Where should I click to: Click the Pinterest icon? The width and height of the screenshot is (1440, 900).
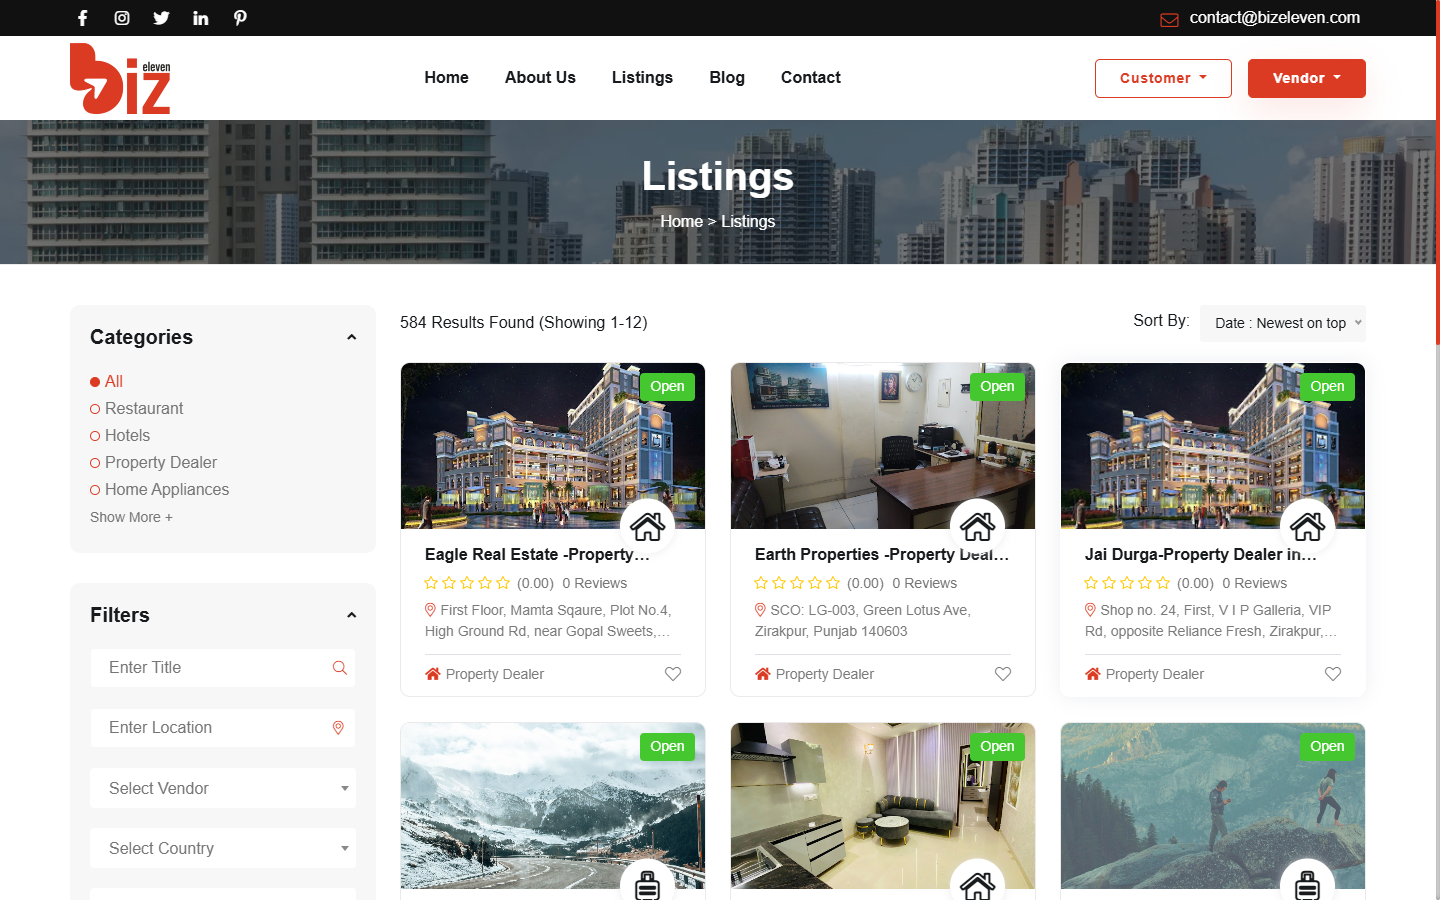(240, 18)
